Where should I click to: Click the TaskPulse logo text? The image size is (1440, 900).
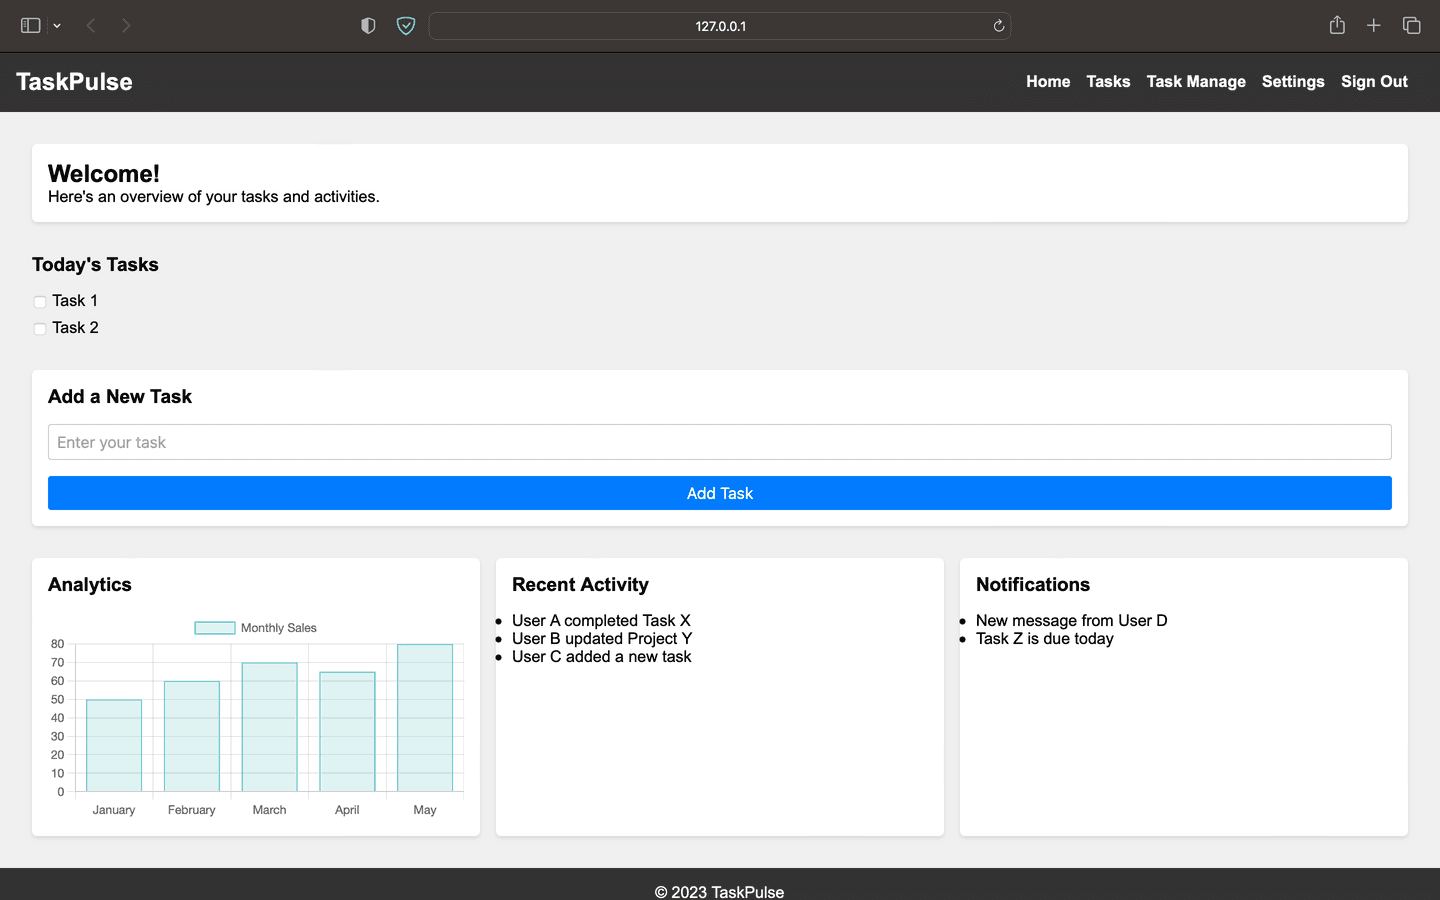tap(74, 82)
